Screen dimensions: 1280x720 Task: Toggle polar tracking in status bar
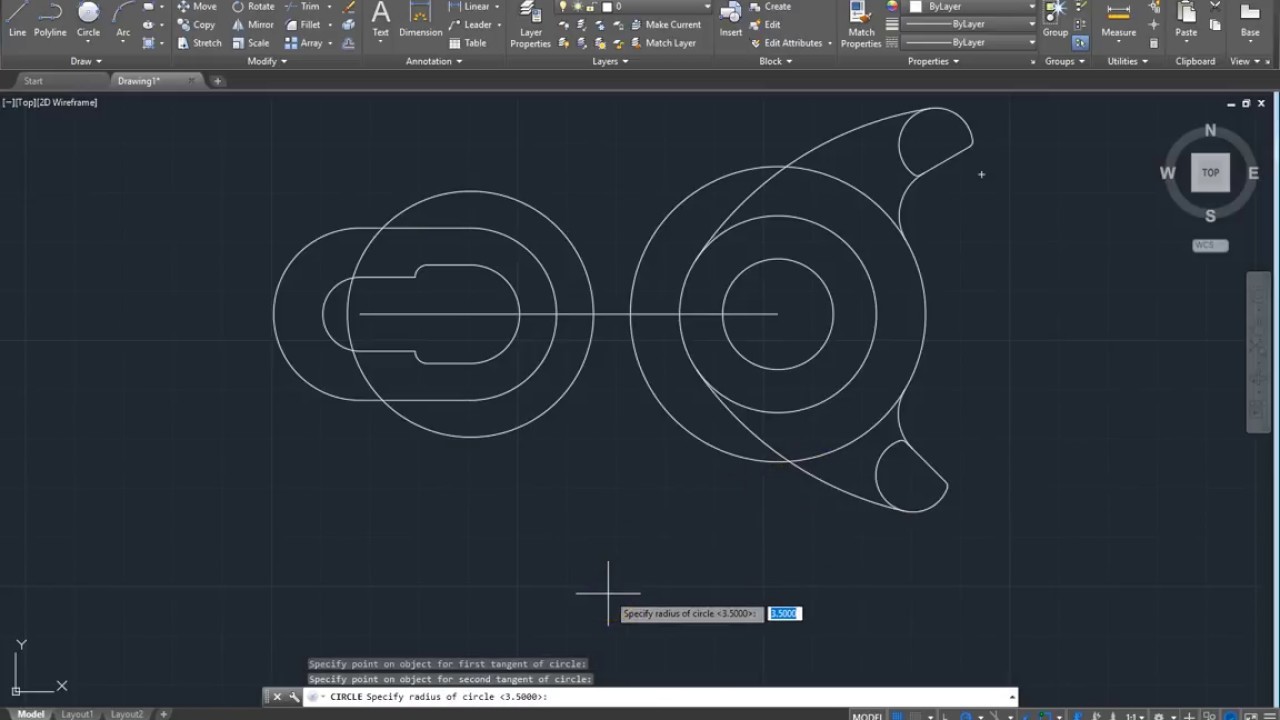pyautogui.click(x=965, y=715)
